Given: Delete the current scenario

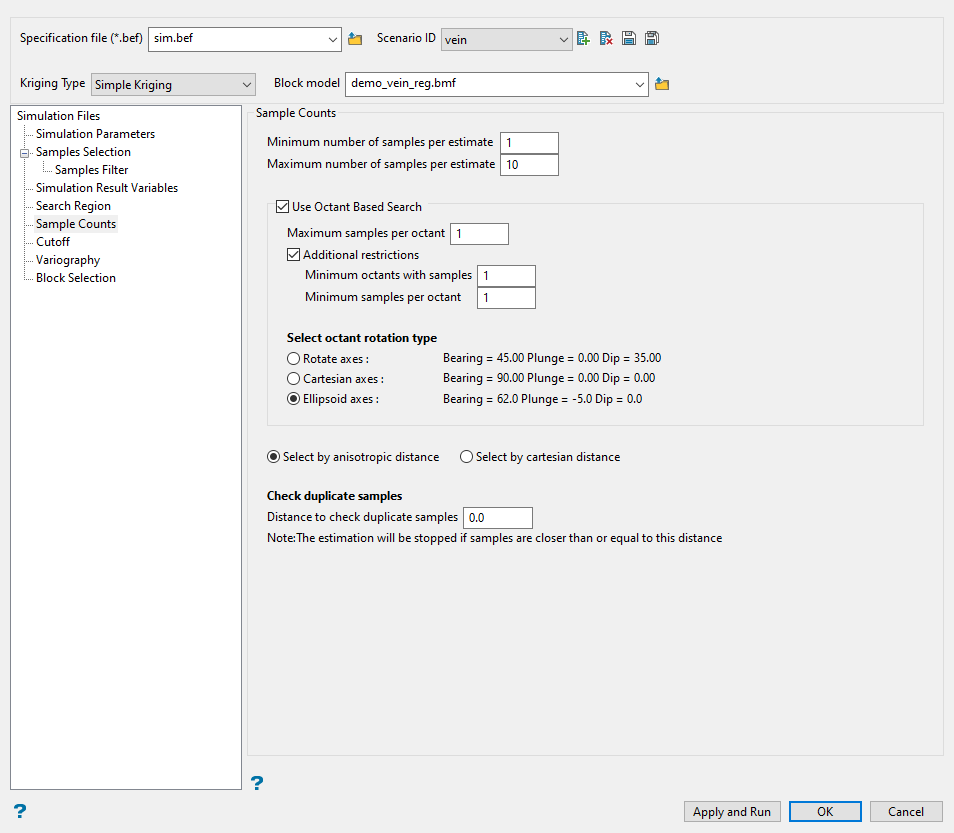Looking at the screenshot, I should (606, 39).
